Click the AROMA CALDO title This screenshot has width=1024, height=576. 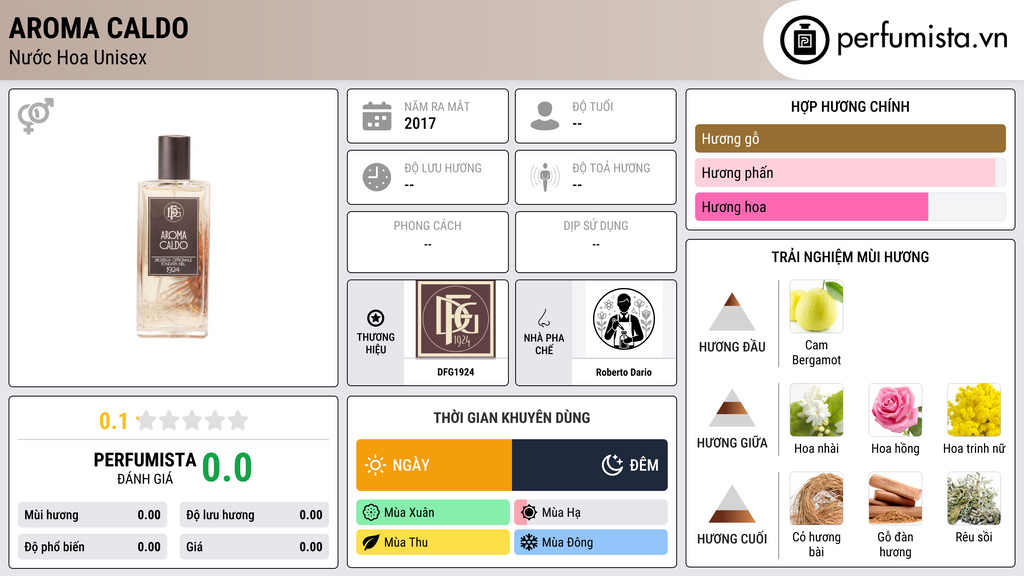pyautogui.click(x=99, y=28)
